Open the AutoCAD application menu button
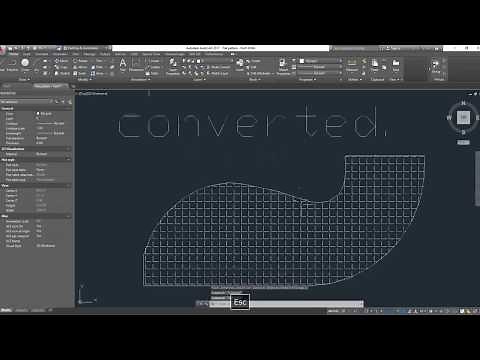This screenshot has width=480, height=360. [3, 50]
